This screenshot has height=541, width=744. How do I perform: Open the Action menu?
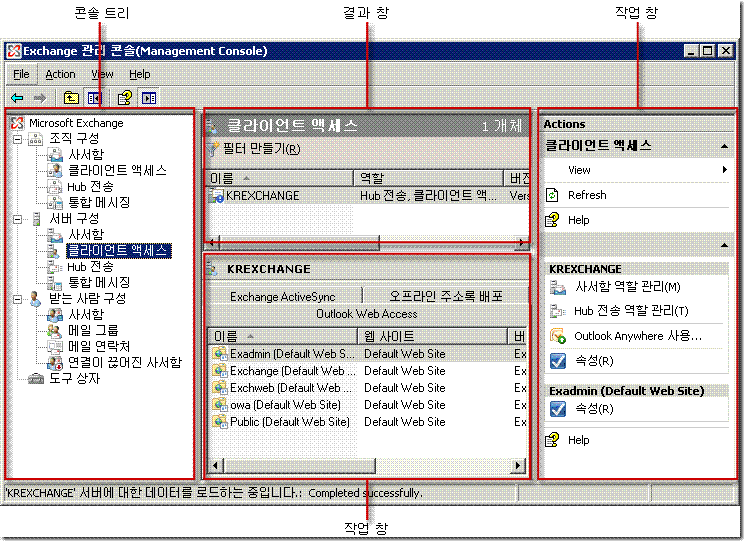click(x=60, y=75)
